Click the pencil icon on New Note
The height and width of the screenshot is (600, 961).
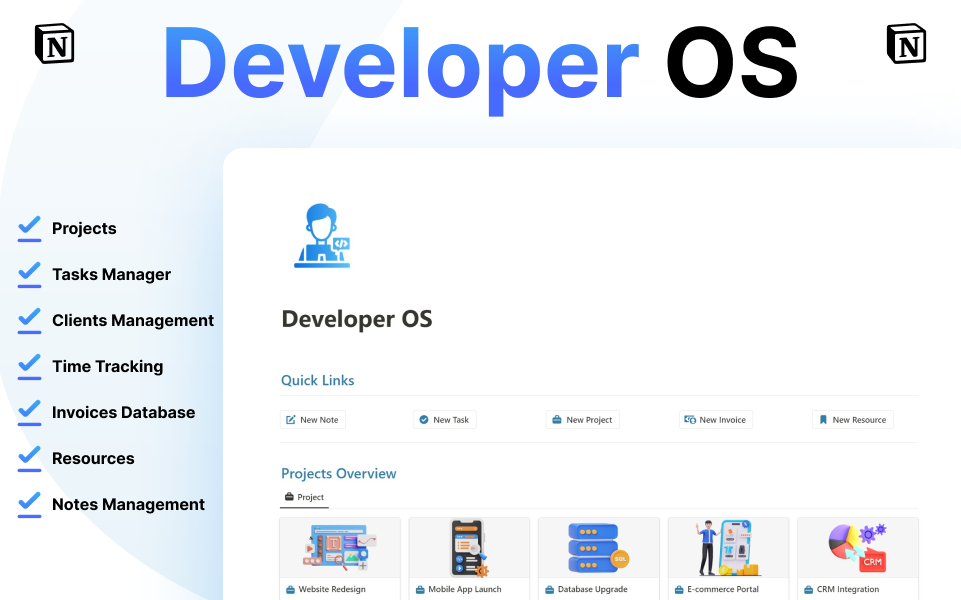[291, 420]
